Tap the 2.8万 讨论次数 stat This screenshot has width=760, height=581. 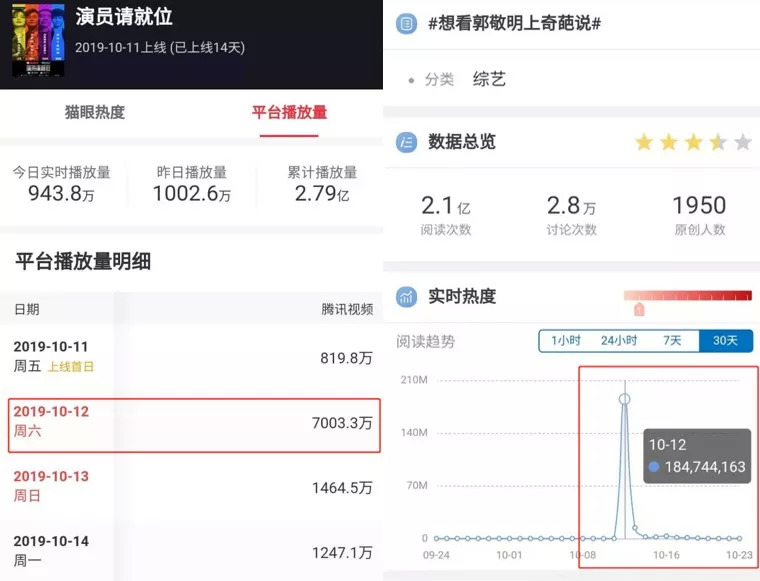pyautogui.click(x=571, y=215)
